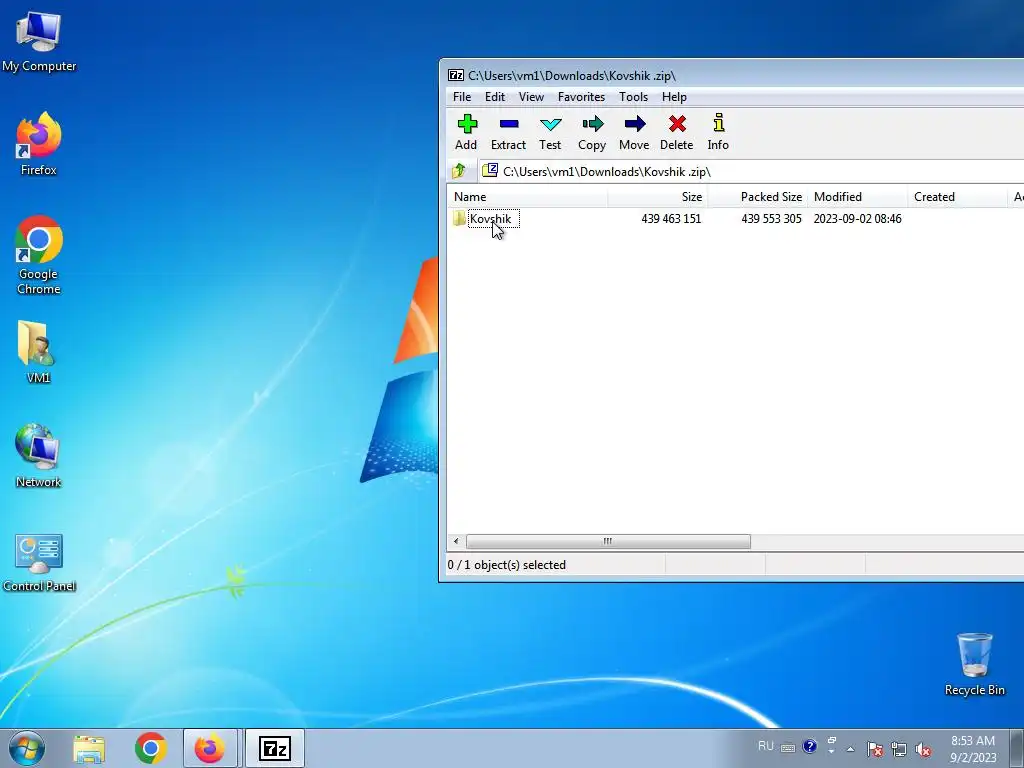Click packed size 439 553 305
The height and width of the screenshot is (768, 1024).
click(771, 219)
